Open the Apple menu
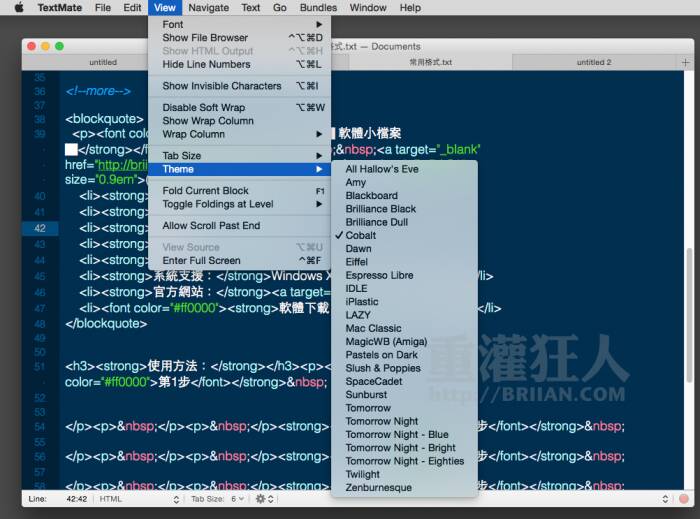 point(19,8)
